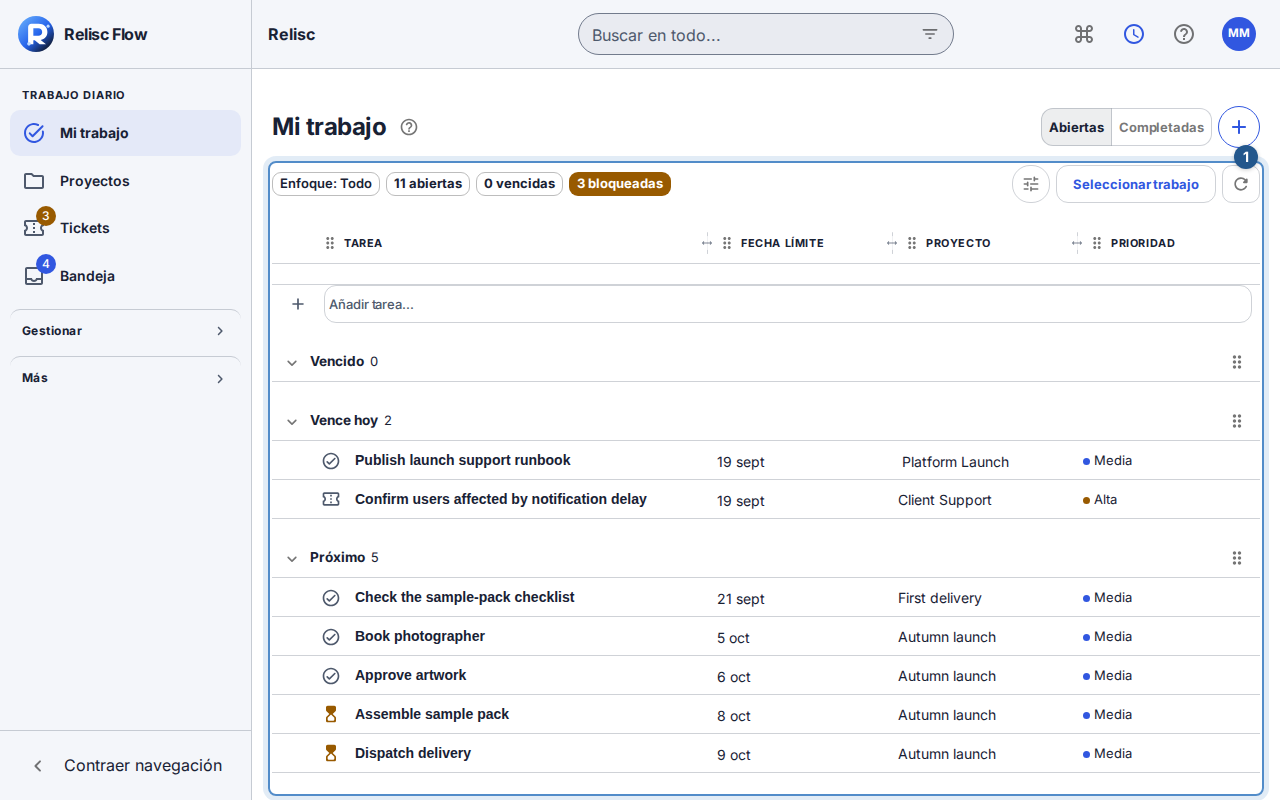Expand the Gestionar navigation group
The width and height of the screenshot is (1280, 800).
pyautogui.click(x=125, y=331)
